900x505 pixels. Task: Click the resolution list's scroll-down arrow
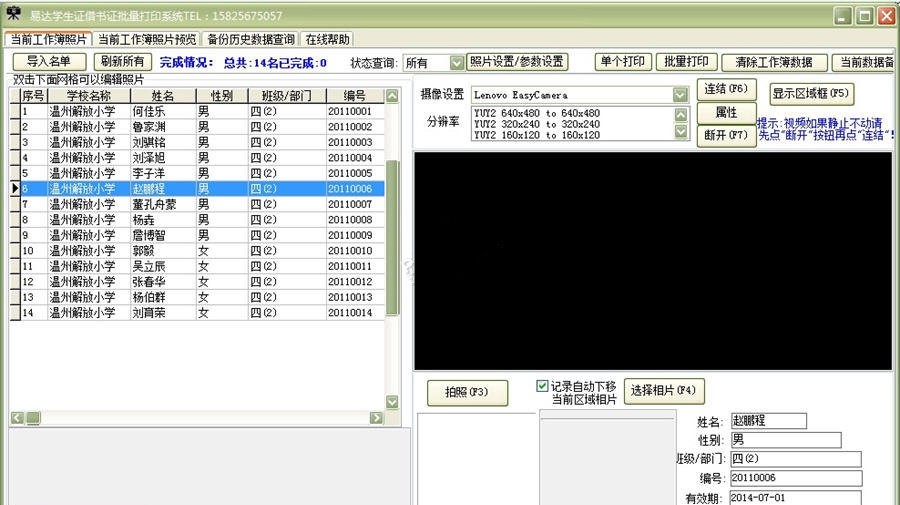[680, 131]
